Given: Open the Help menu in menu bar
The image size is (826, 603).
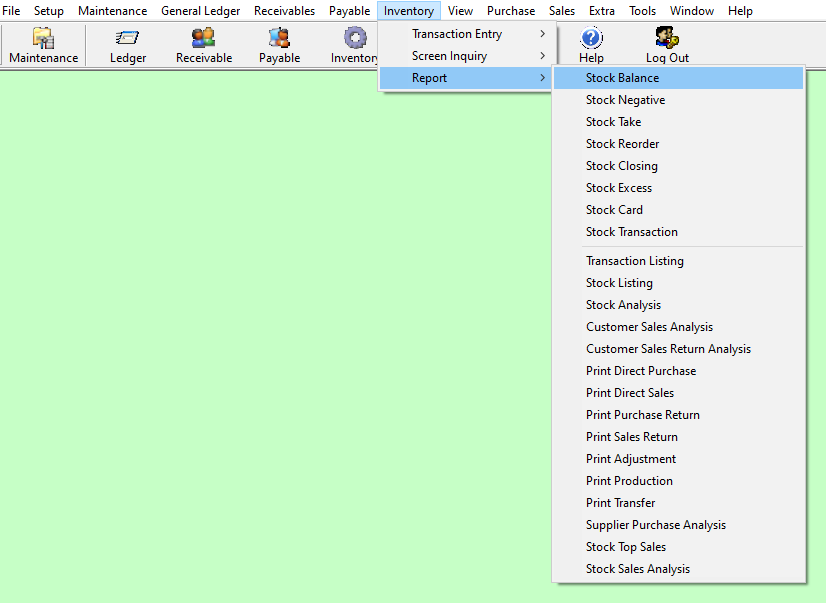Looking at the screenshot, I should point(740,11).
